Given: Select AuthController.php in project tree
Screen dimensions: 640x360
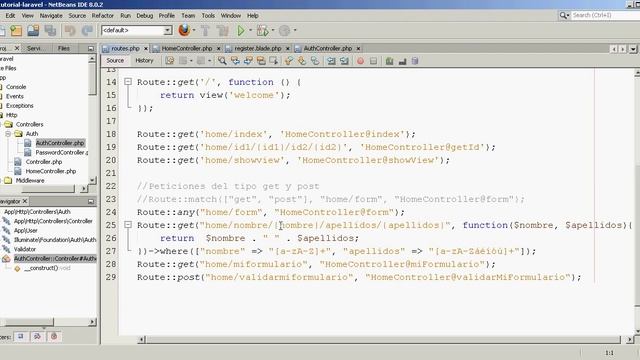Looking at the screenshot, I should click(60, 143).
